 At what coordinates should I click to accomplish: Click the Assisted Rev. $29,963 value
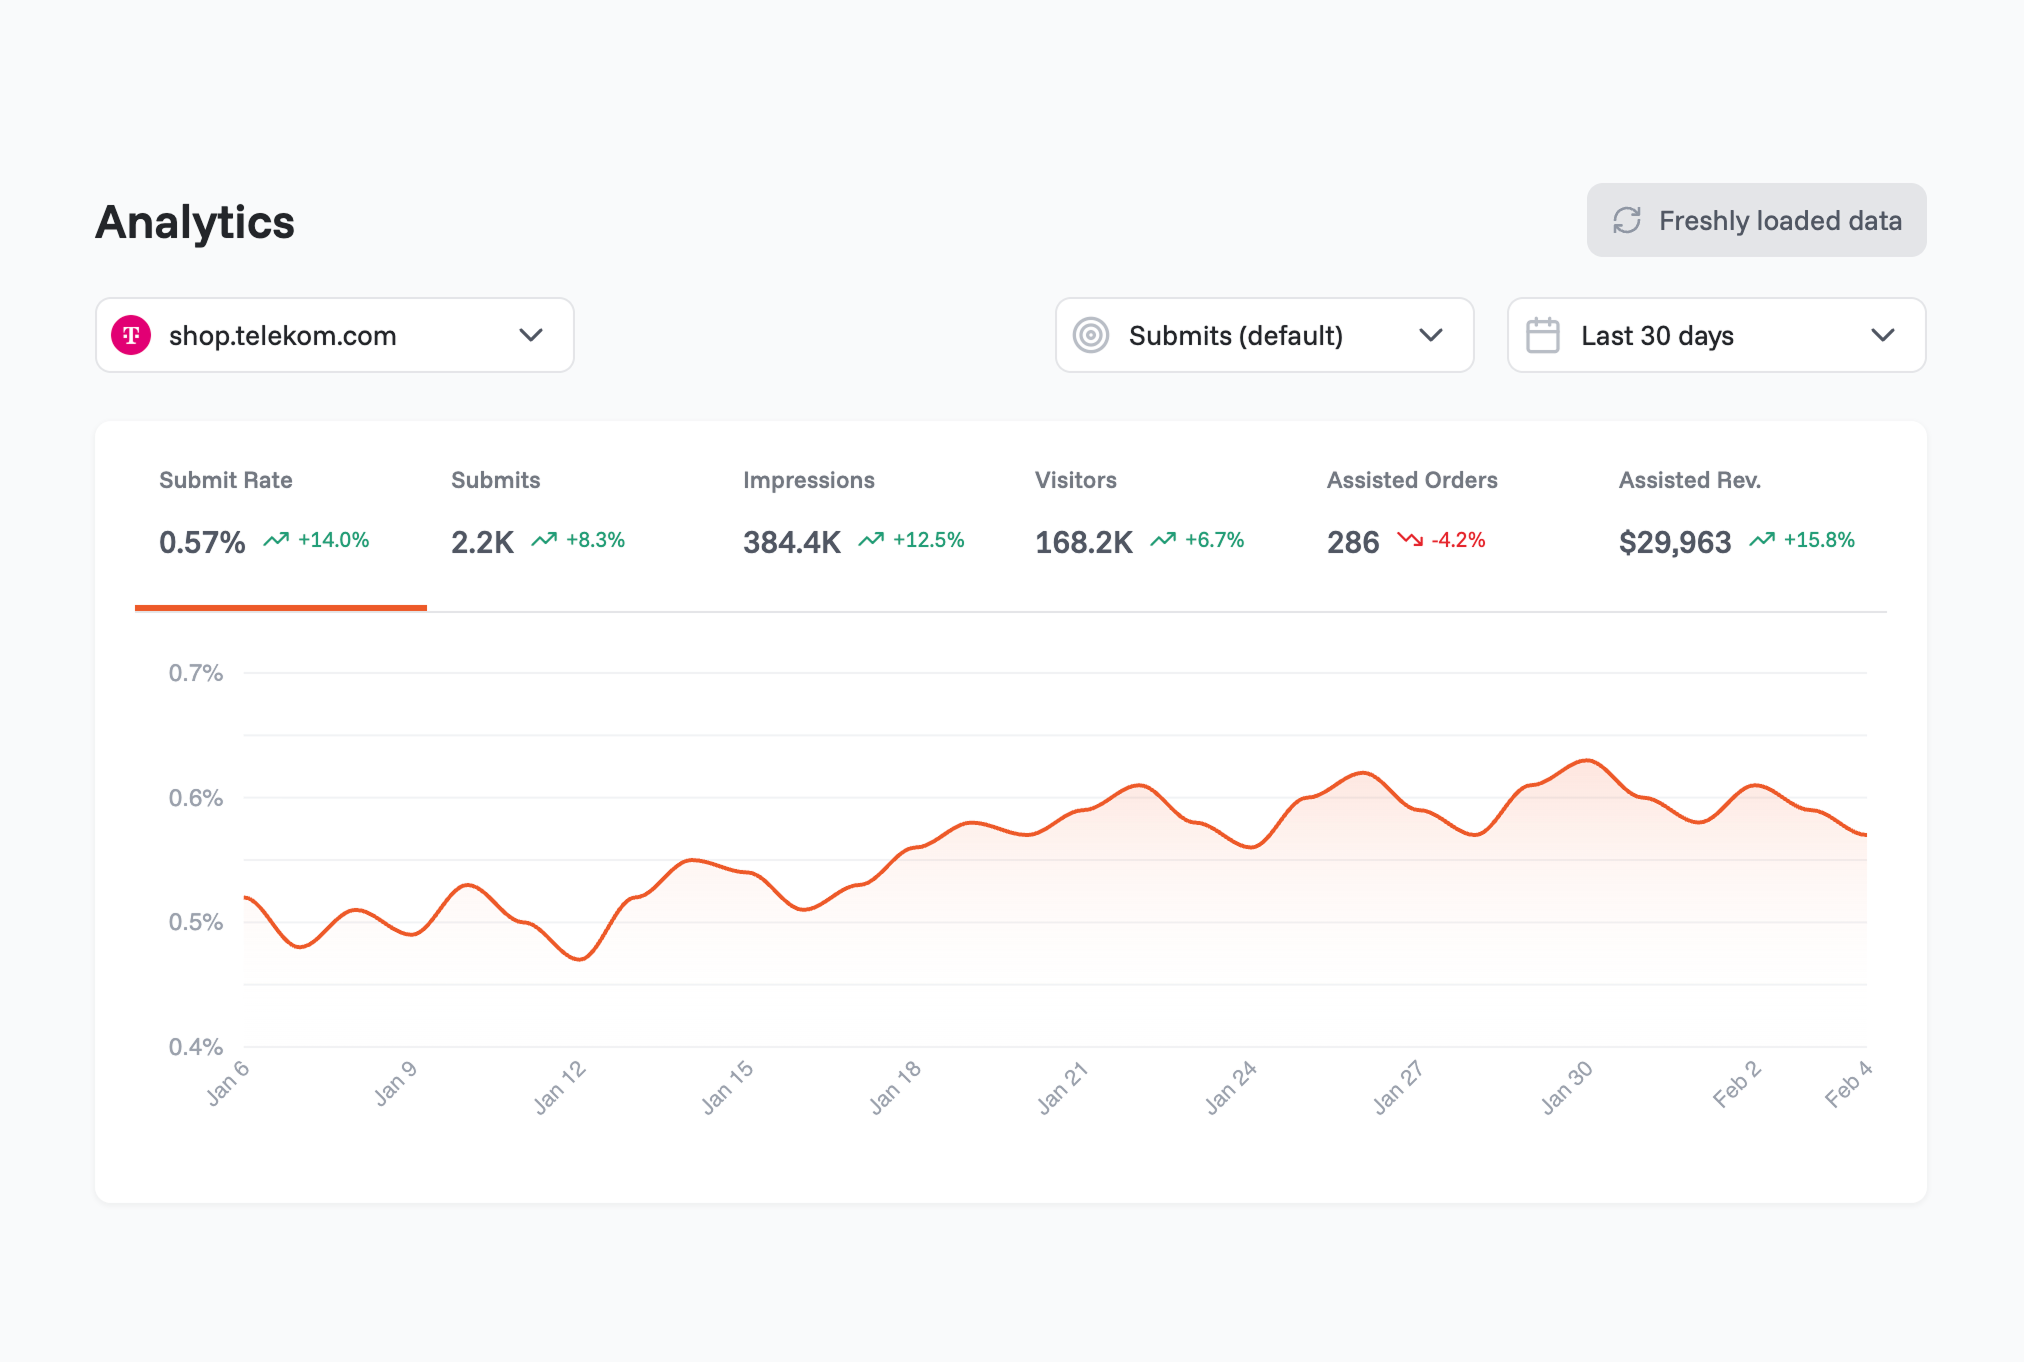(x=1674, y=542)
